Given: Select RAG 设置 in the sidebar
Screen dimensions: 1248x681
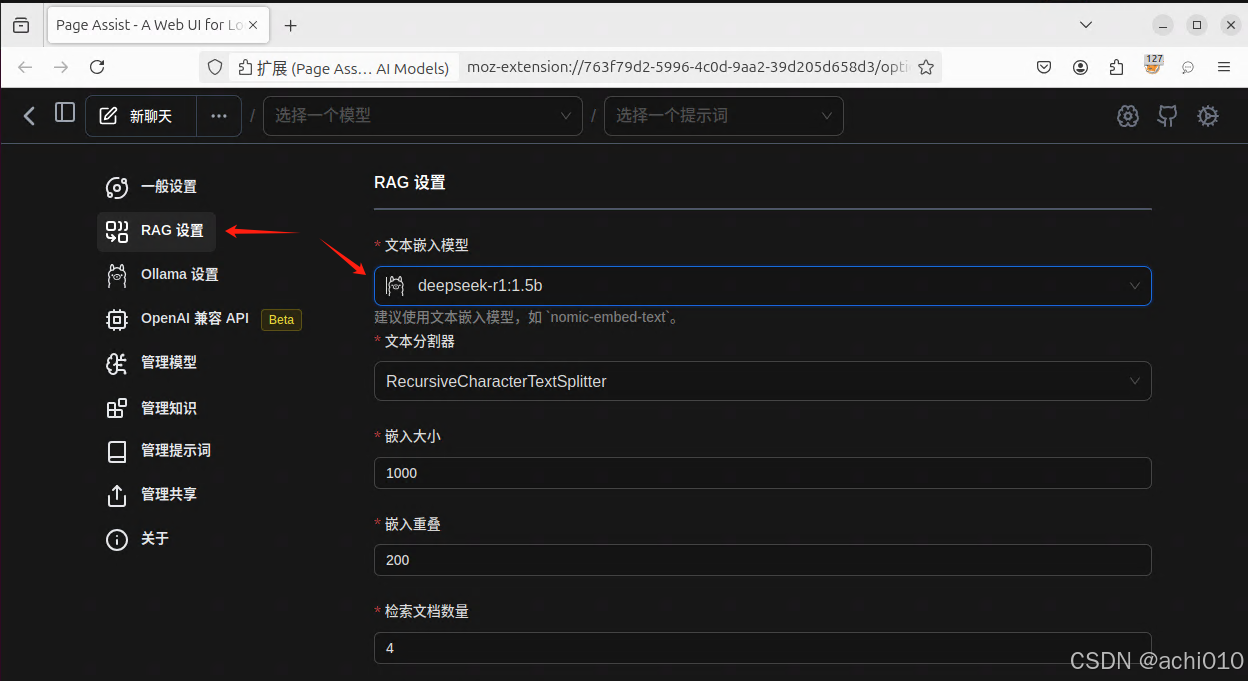Looking at the screenshot, I should [x=156, y=231].
